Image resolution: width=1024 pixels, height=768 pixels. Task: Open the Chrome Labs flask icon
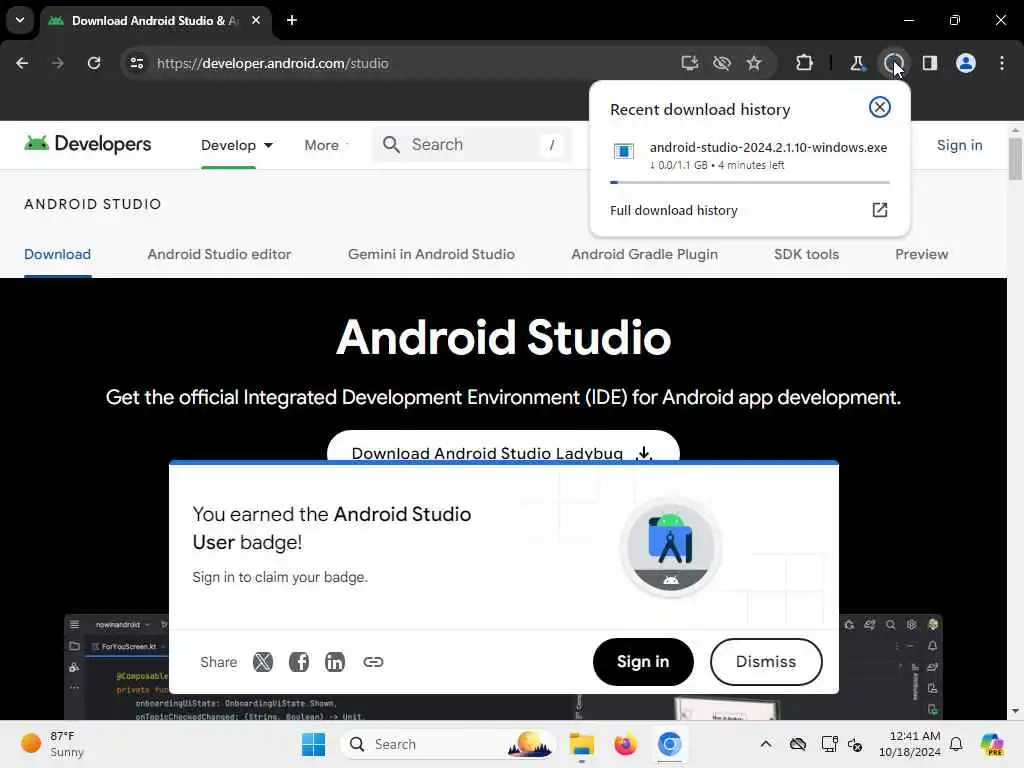[x=857, y=63]
